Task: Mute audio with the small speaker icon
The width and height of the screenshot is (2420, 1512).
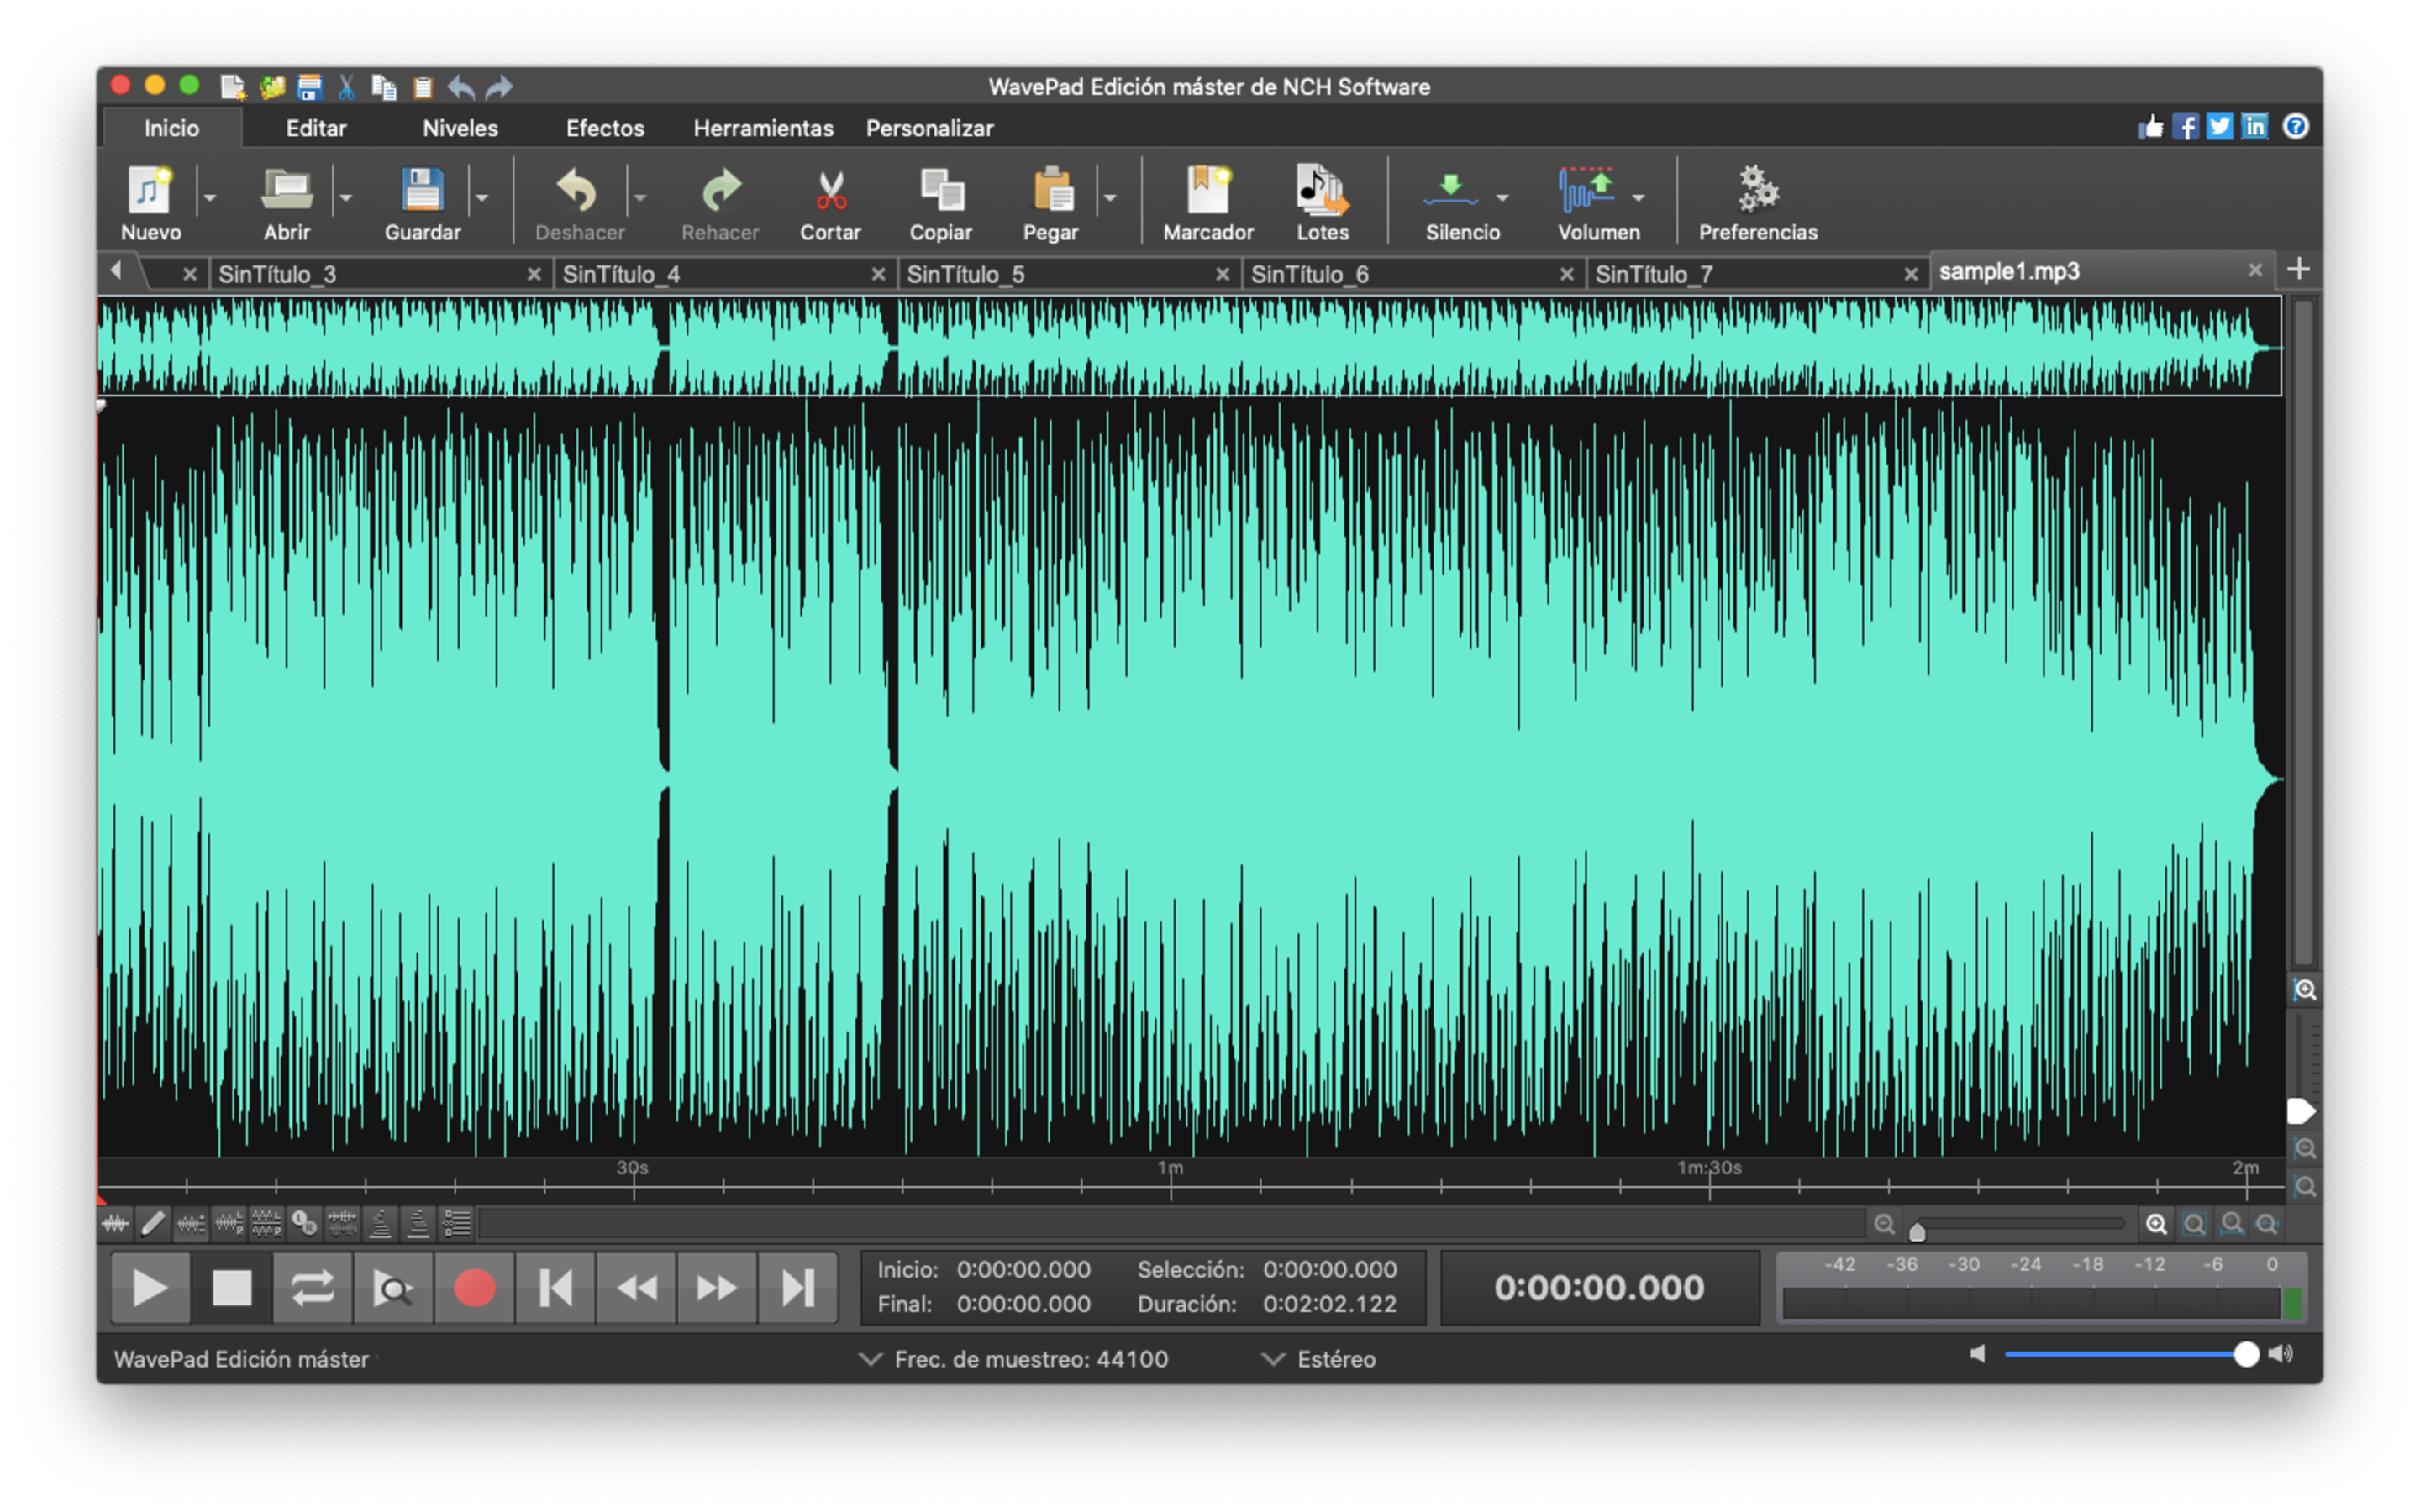Action: (x=1977, y=1354)
